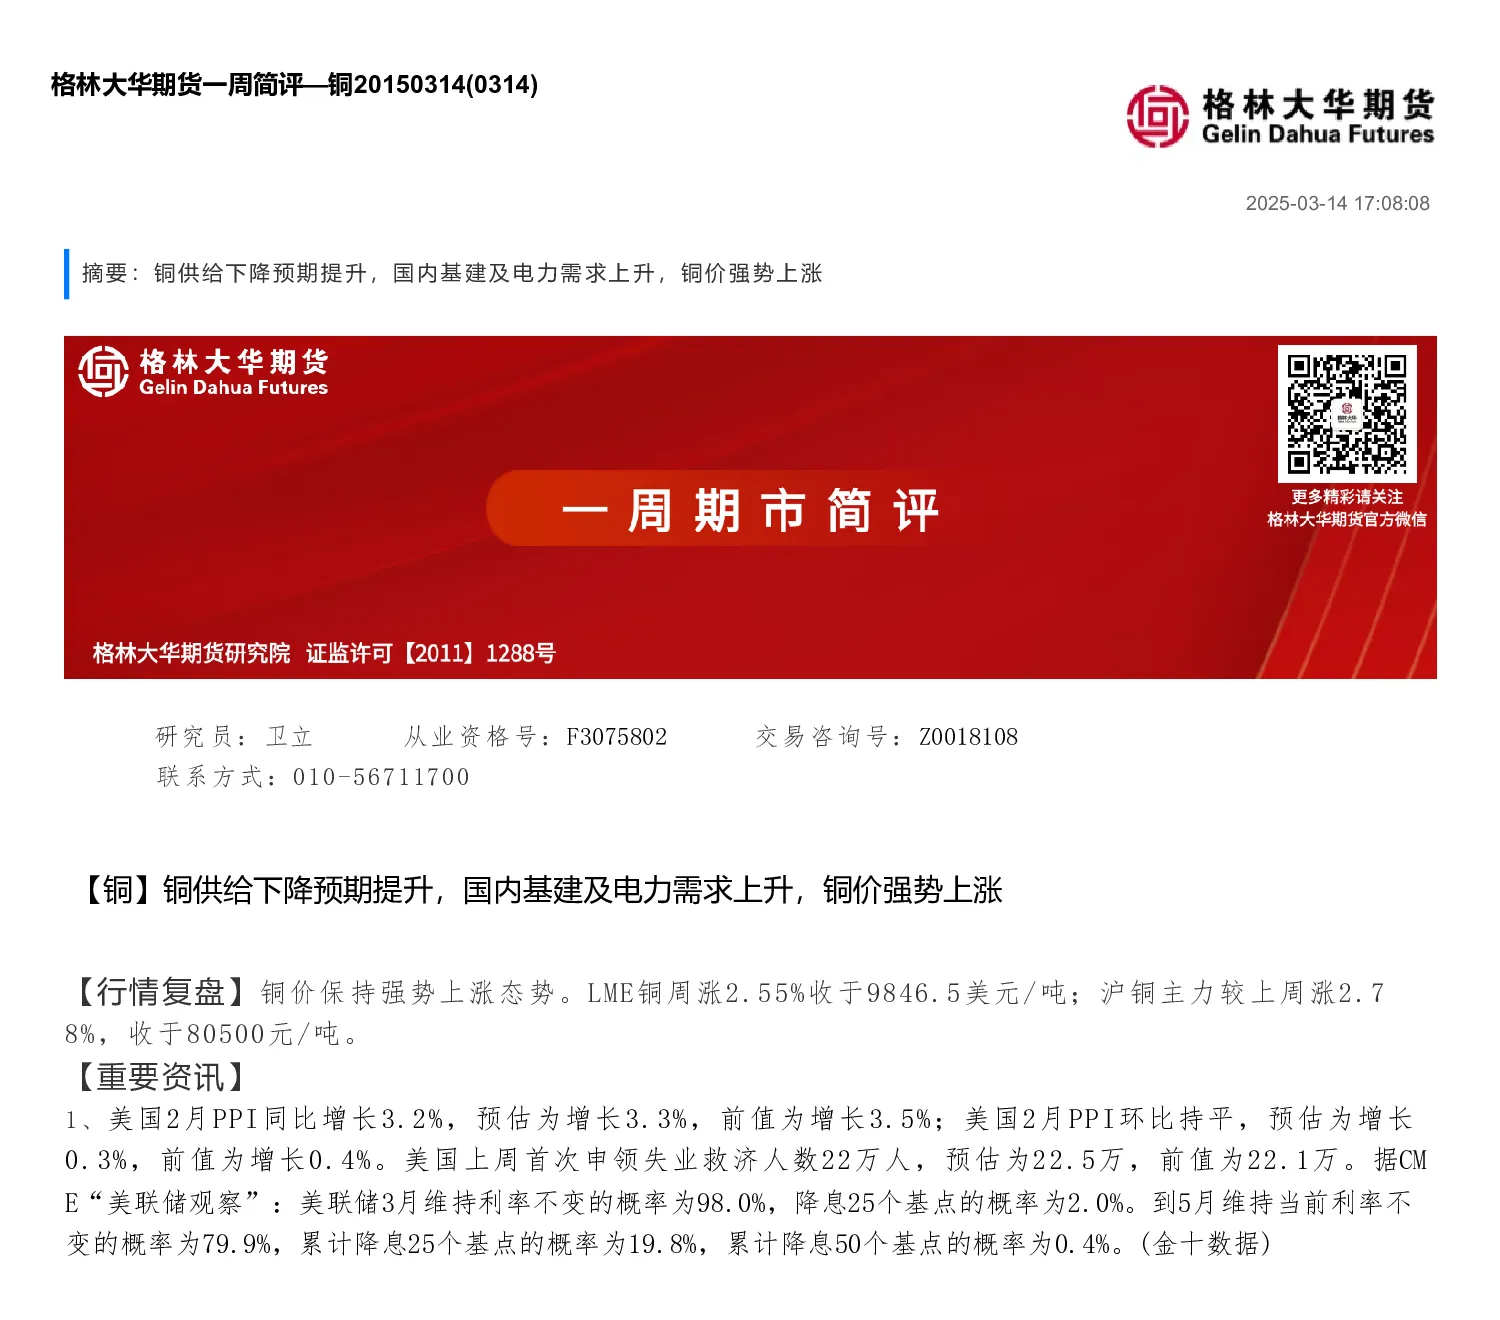Click the text 格林大华期货研究院 on the banner
The image size is (1500, 1320).
tap(191, 653)
